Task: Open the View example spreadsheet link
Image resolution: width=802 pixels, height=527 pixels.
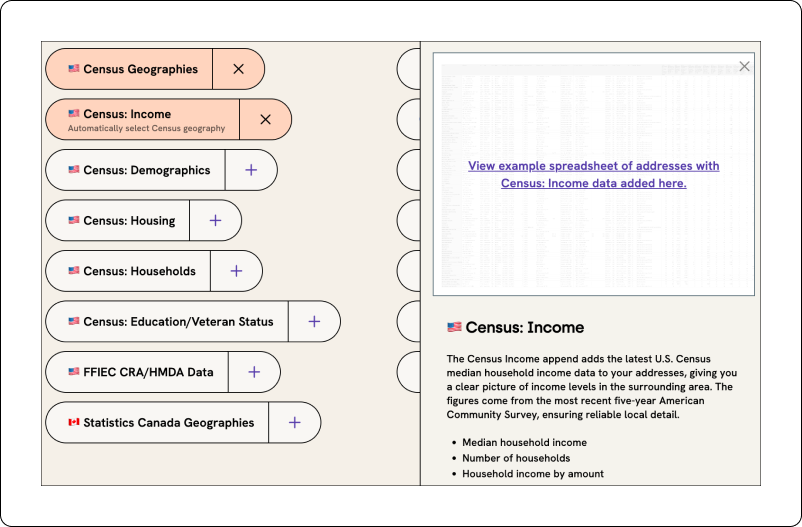Action: pyautogui.click(x=593, y=174)
